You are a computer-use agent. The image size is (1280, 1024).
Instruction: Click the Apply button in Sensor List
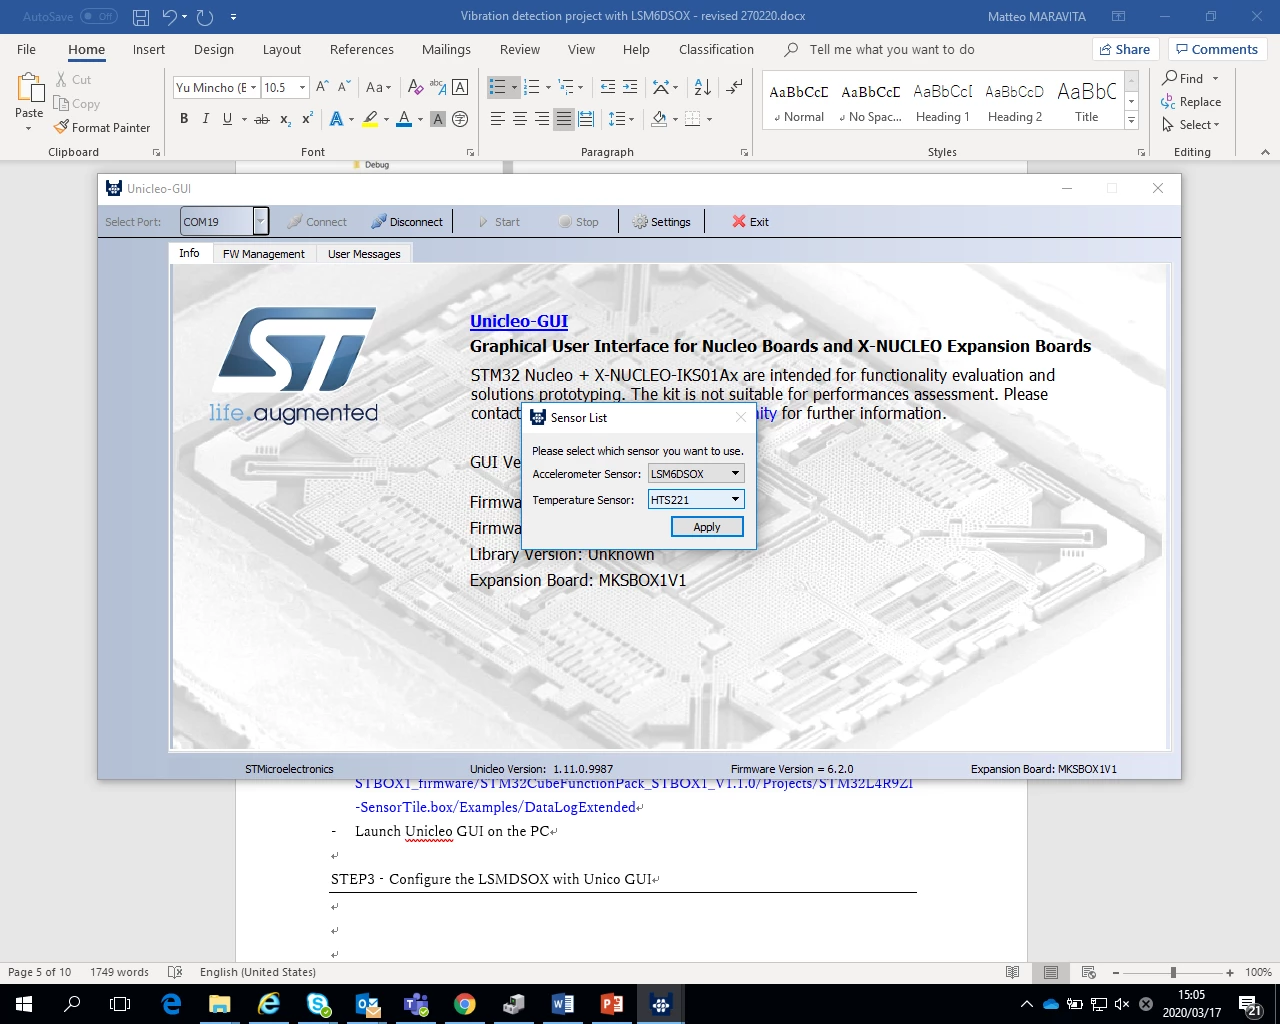(x=706, y=527)
